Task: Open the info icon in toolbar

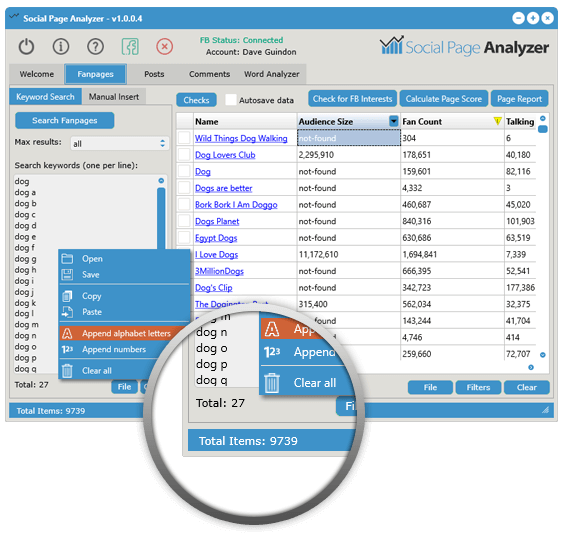Action: [x=61, y=47]
